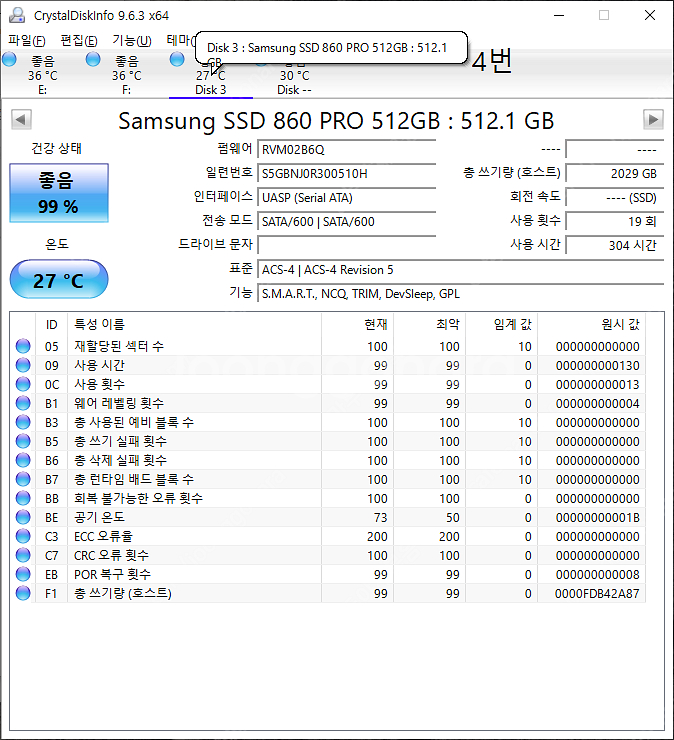Click status orb for row B5
This screenshot has height=740, width=674.
(x=23, y=441)
